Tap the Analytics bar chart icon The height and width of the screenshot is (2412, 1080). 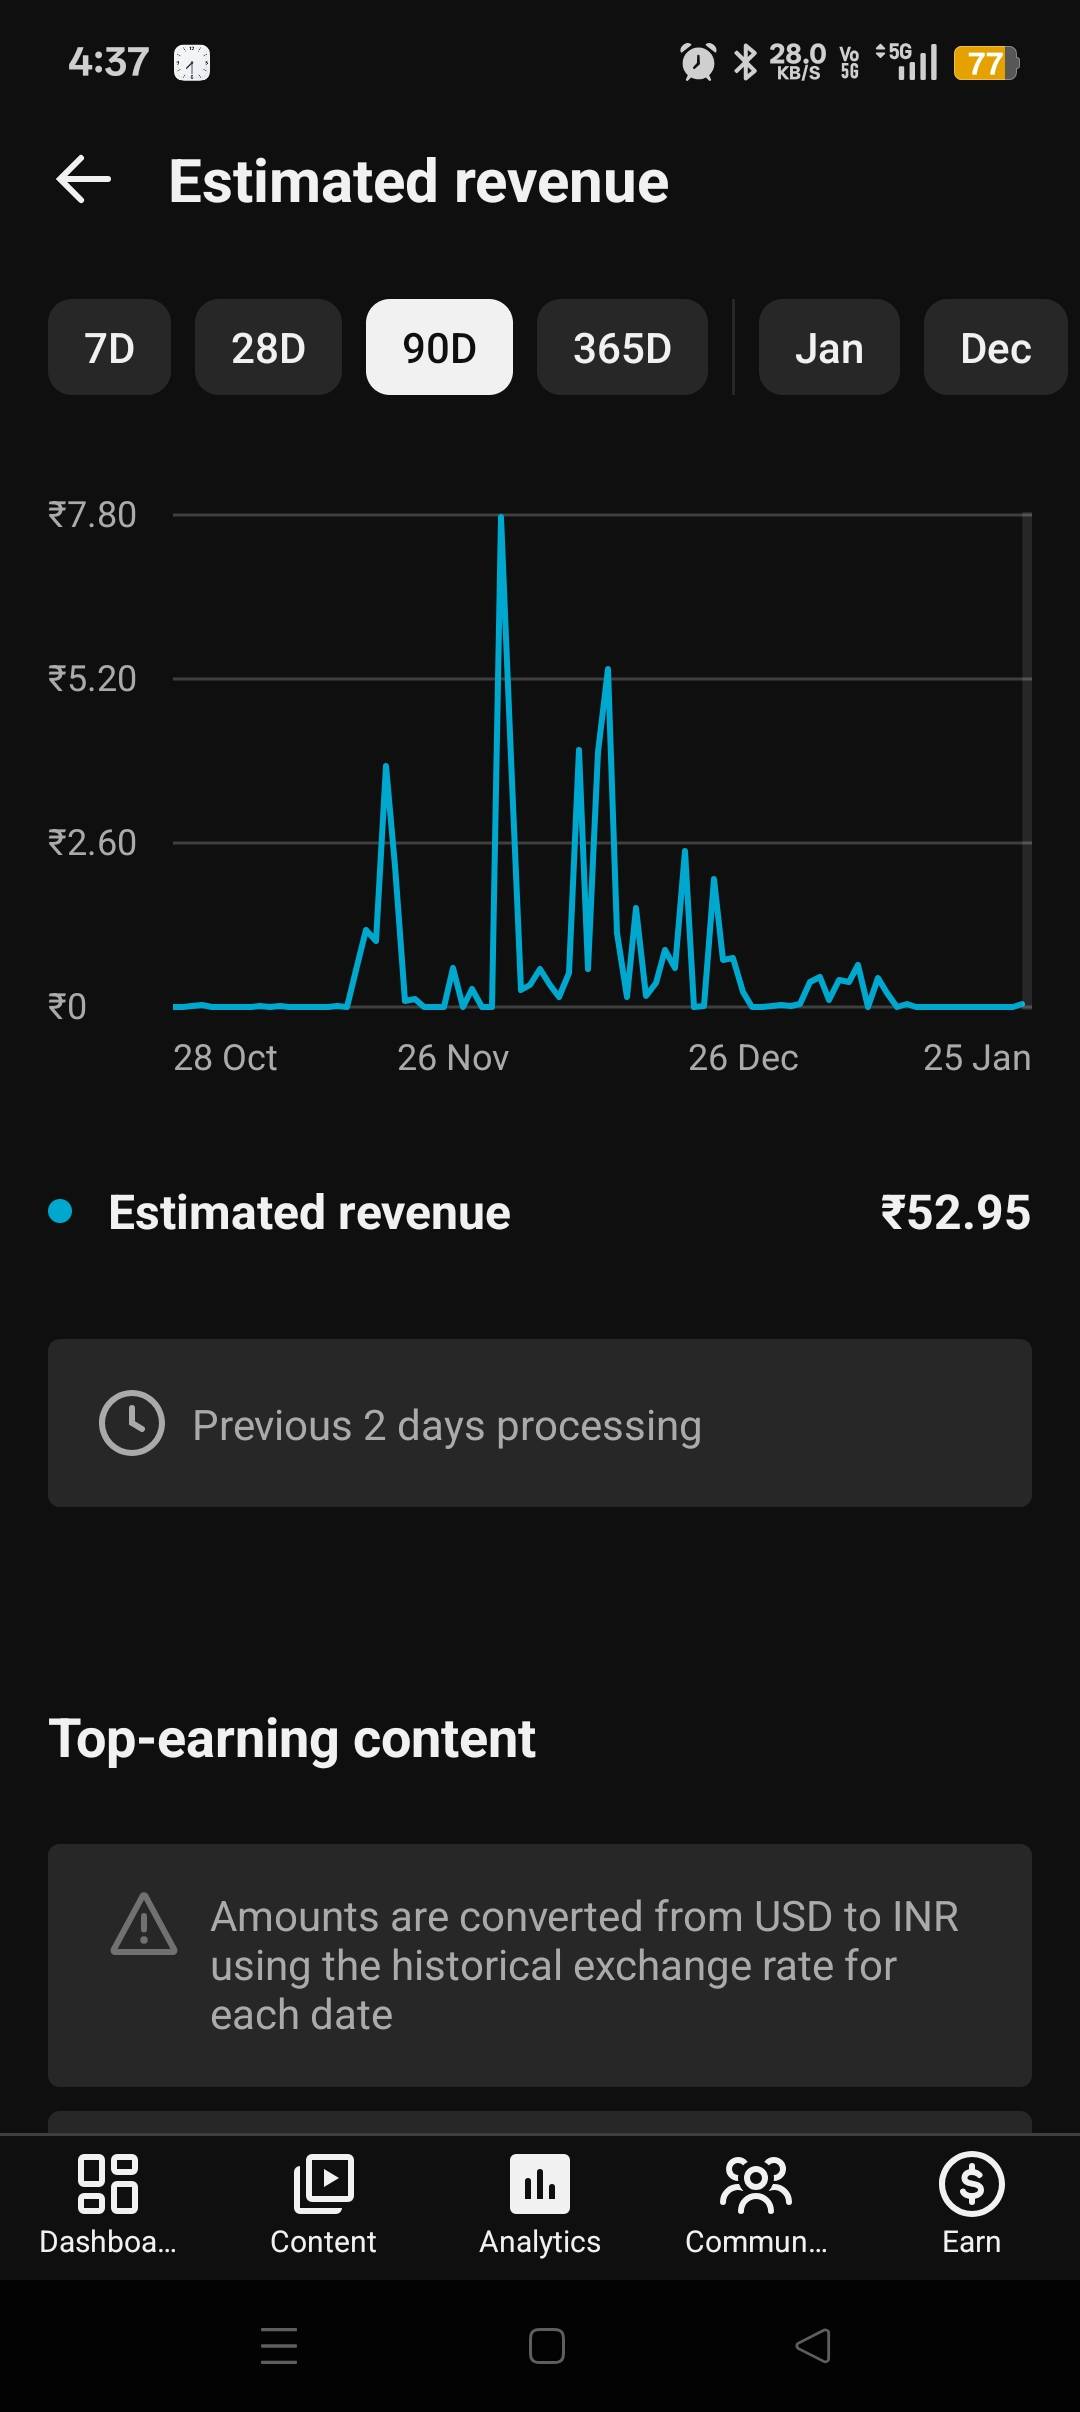click(540, 2184)
